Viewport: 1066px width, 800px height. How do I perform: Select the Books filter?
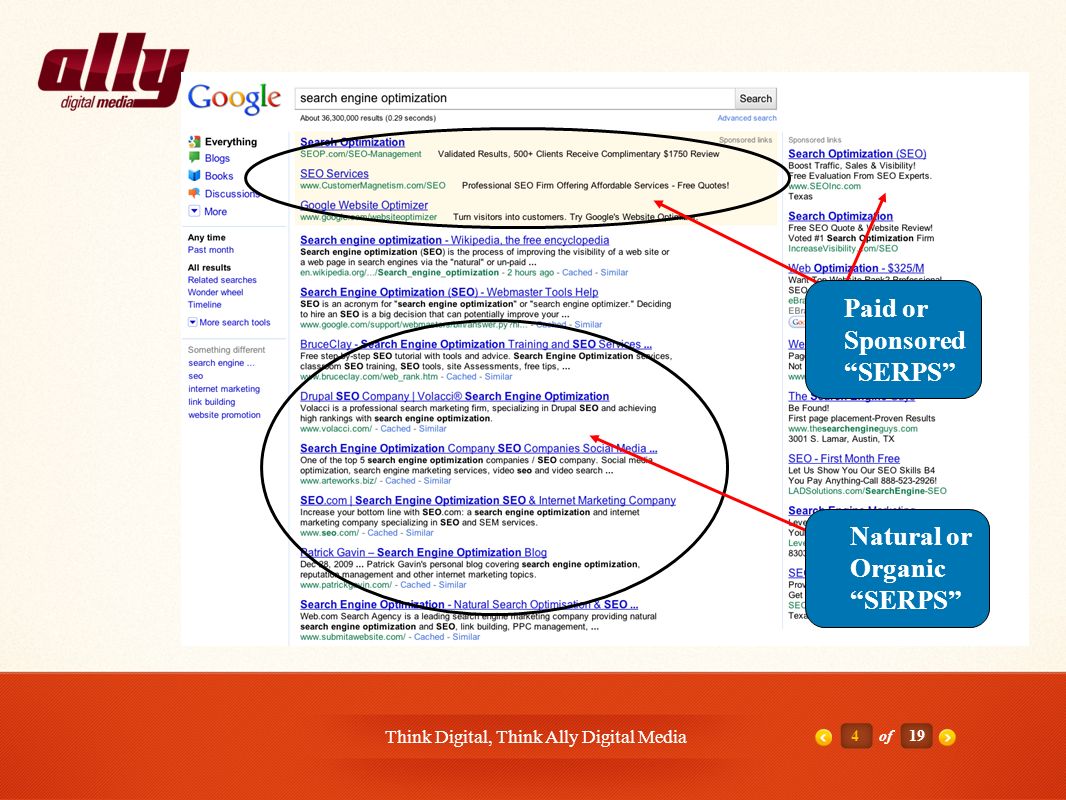(219, 175)
